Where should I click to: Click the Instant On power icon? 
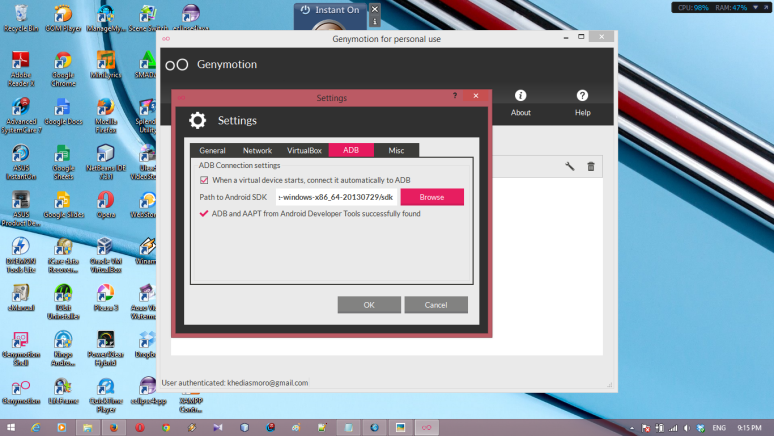point(305,10)
